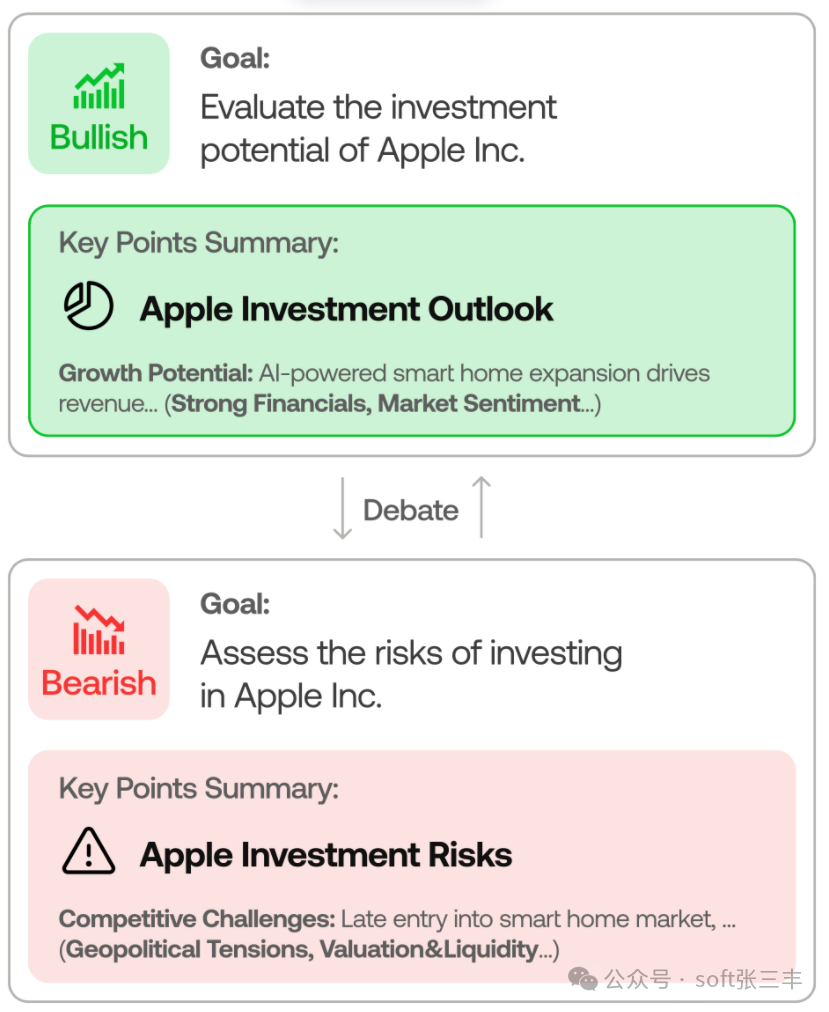Click the downward arrow left of Debate
829x1012 pixels.
click(342, 509)
